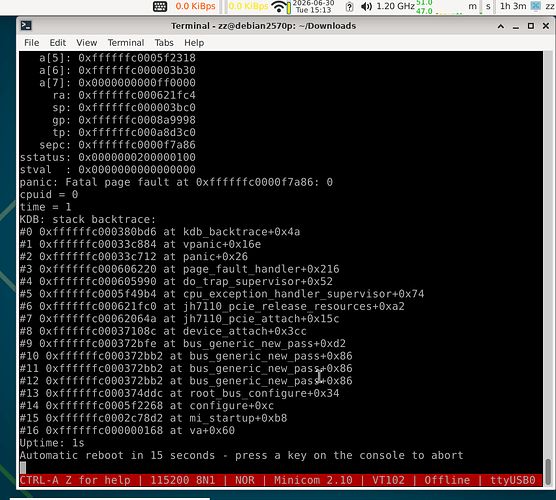The height and width of the screenshot is (500, 556).
Task: Open the Tabs menu
Action: tap(164, 43)
